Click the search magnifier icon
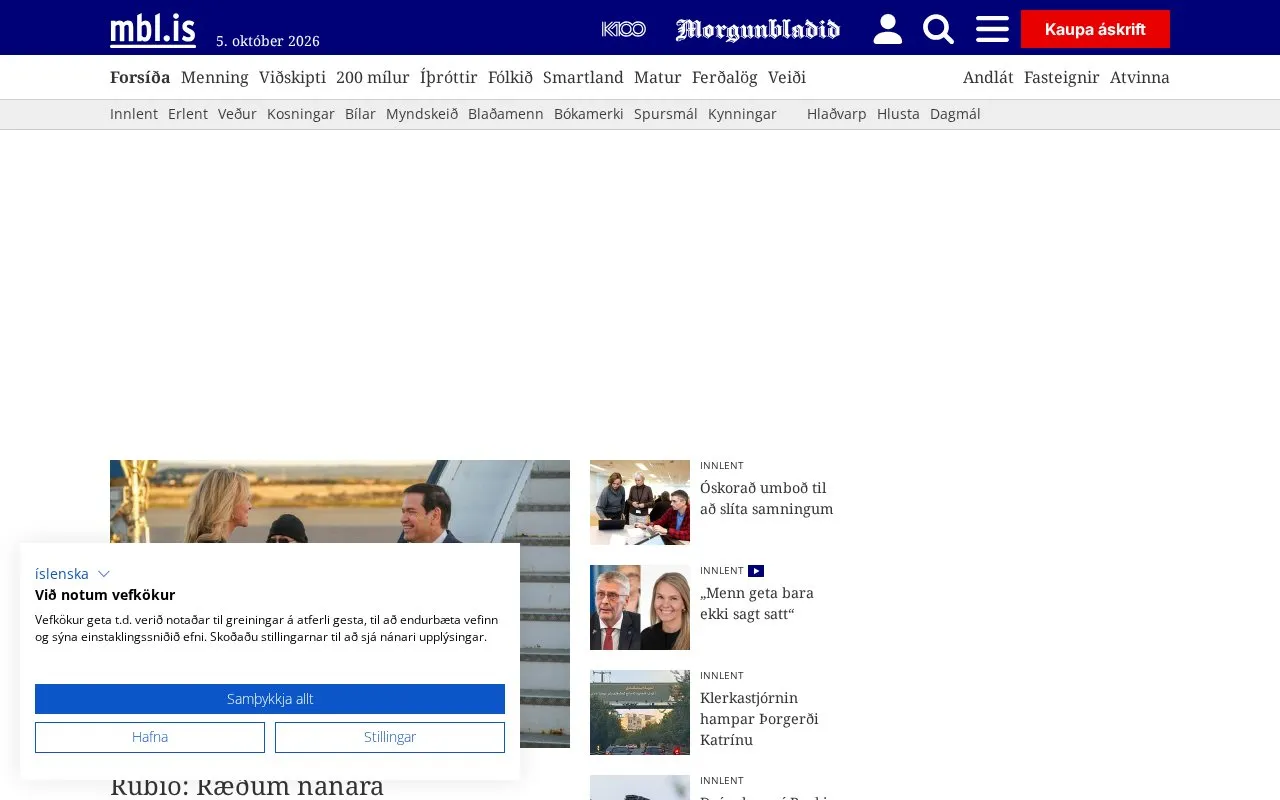The width and height of the screenshot is (1280, 800). click(938, 29)
